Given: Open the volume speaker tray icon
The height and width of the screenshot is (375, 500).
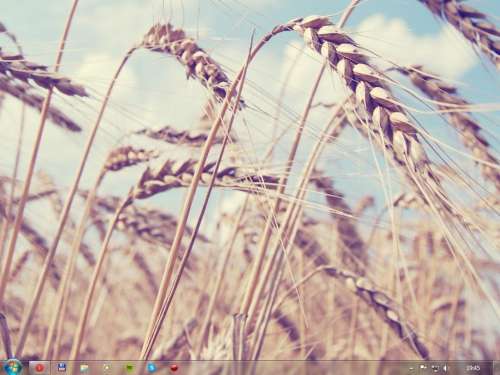Looking at the screenshot, I should tap(446, 368).
